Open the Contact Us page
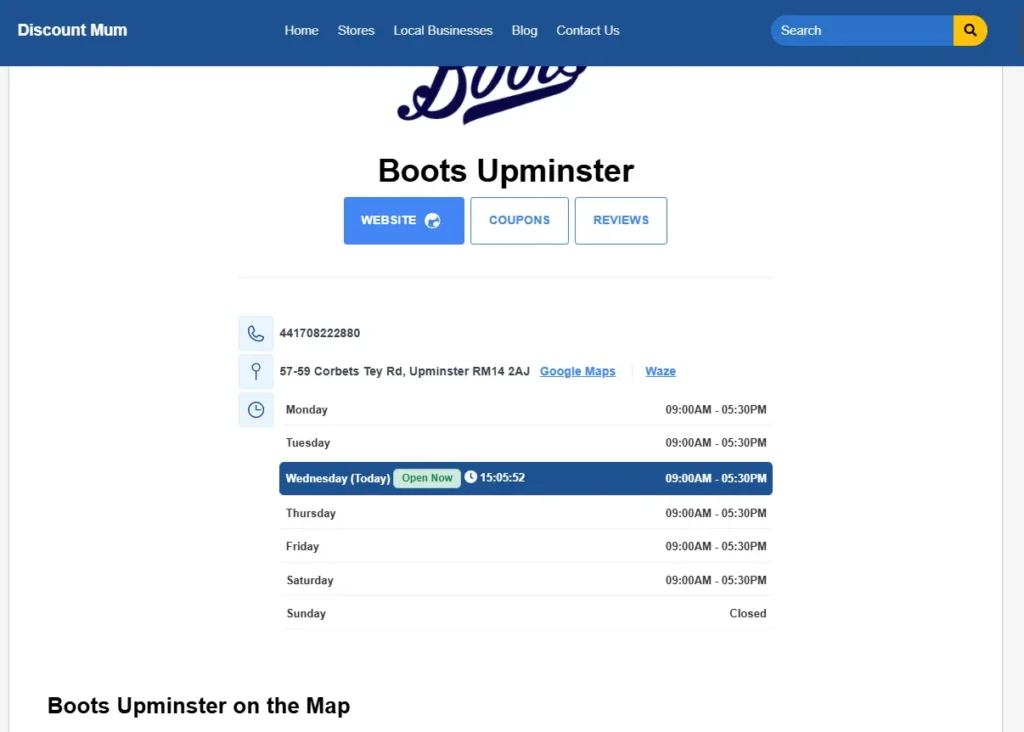Screen dimensions: 1024x732 pyautogui.click(x=588, y=31)
